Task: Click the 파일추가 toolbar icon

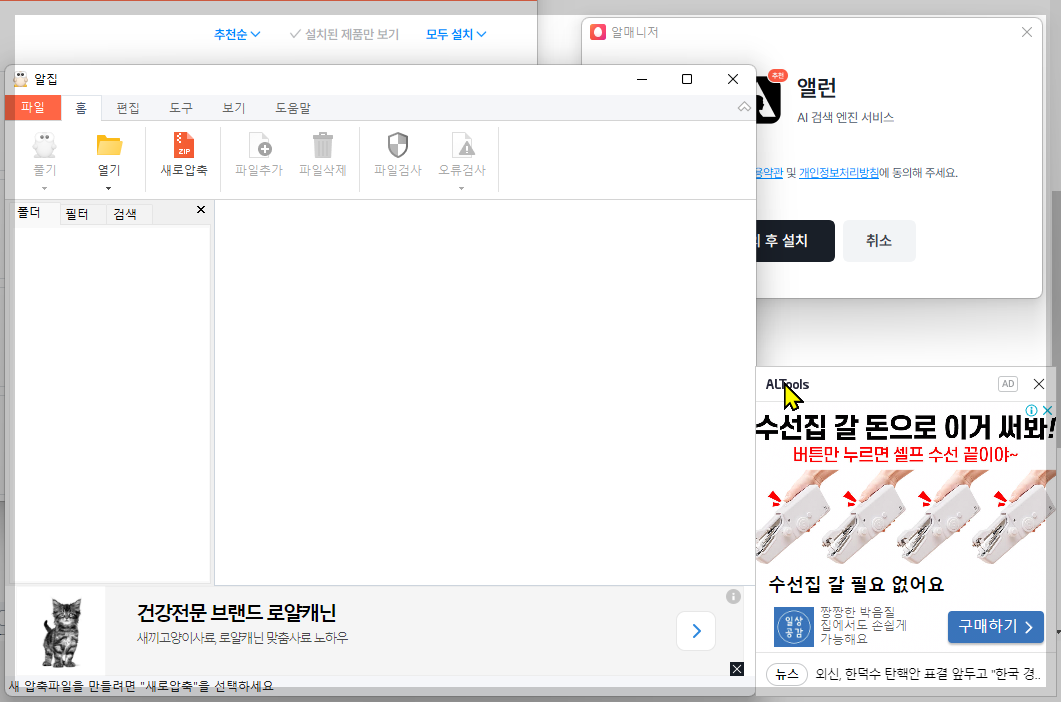Action: point(260,145)
